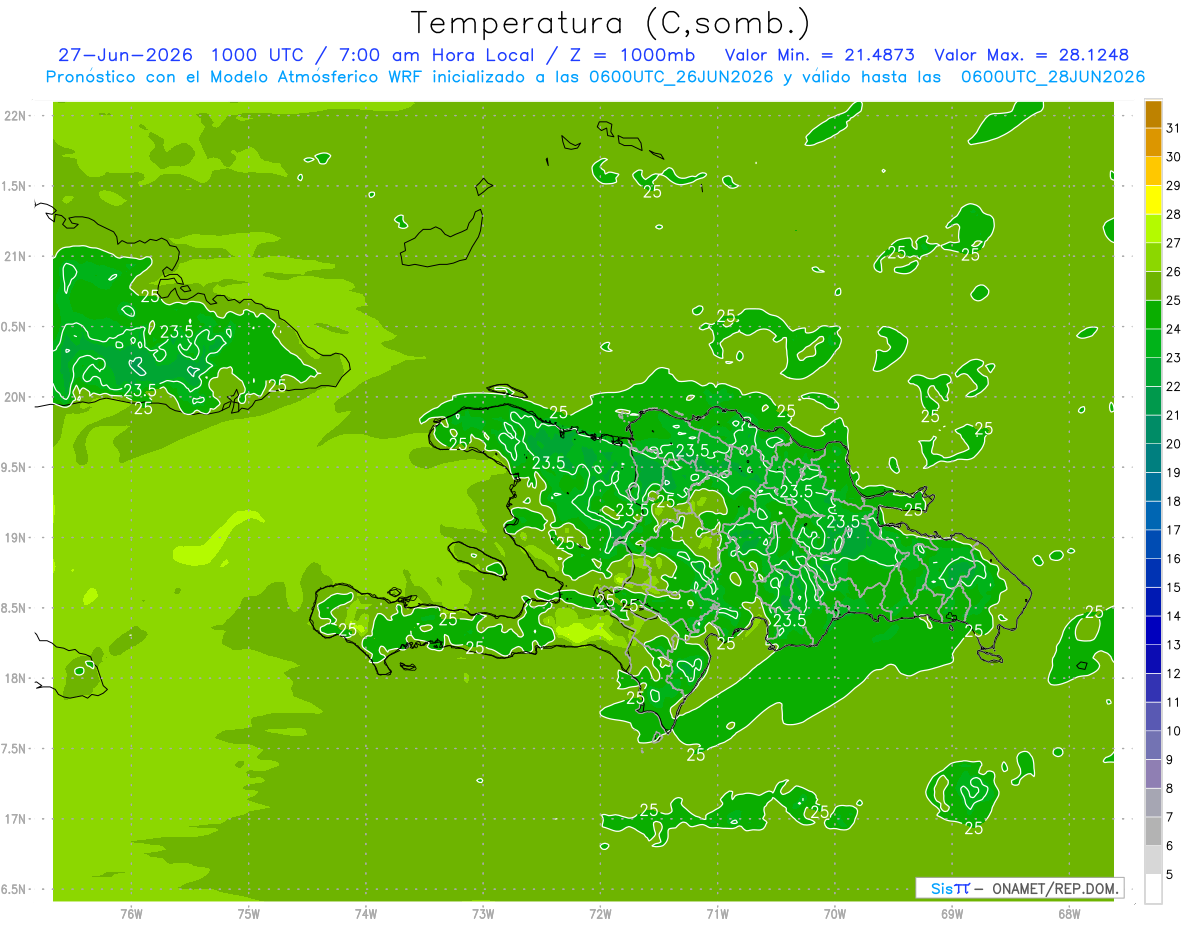1200x927 pixels.
Task: Click the "70W" longitude label
Action: (835, 913)
